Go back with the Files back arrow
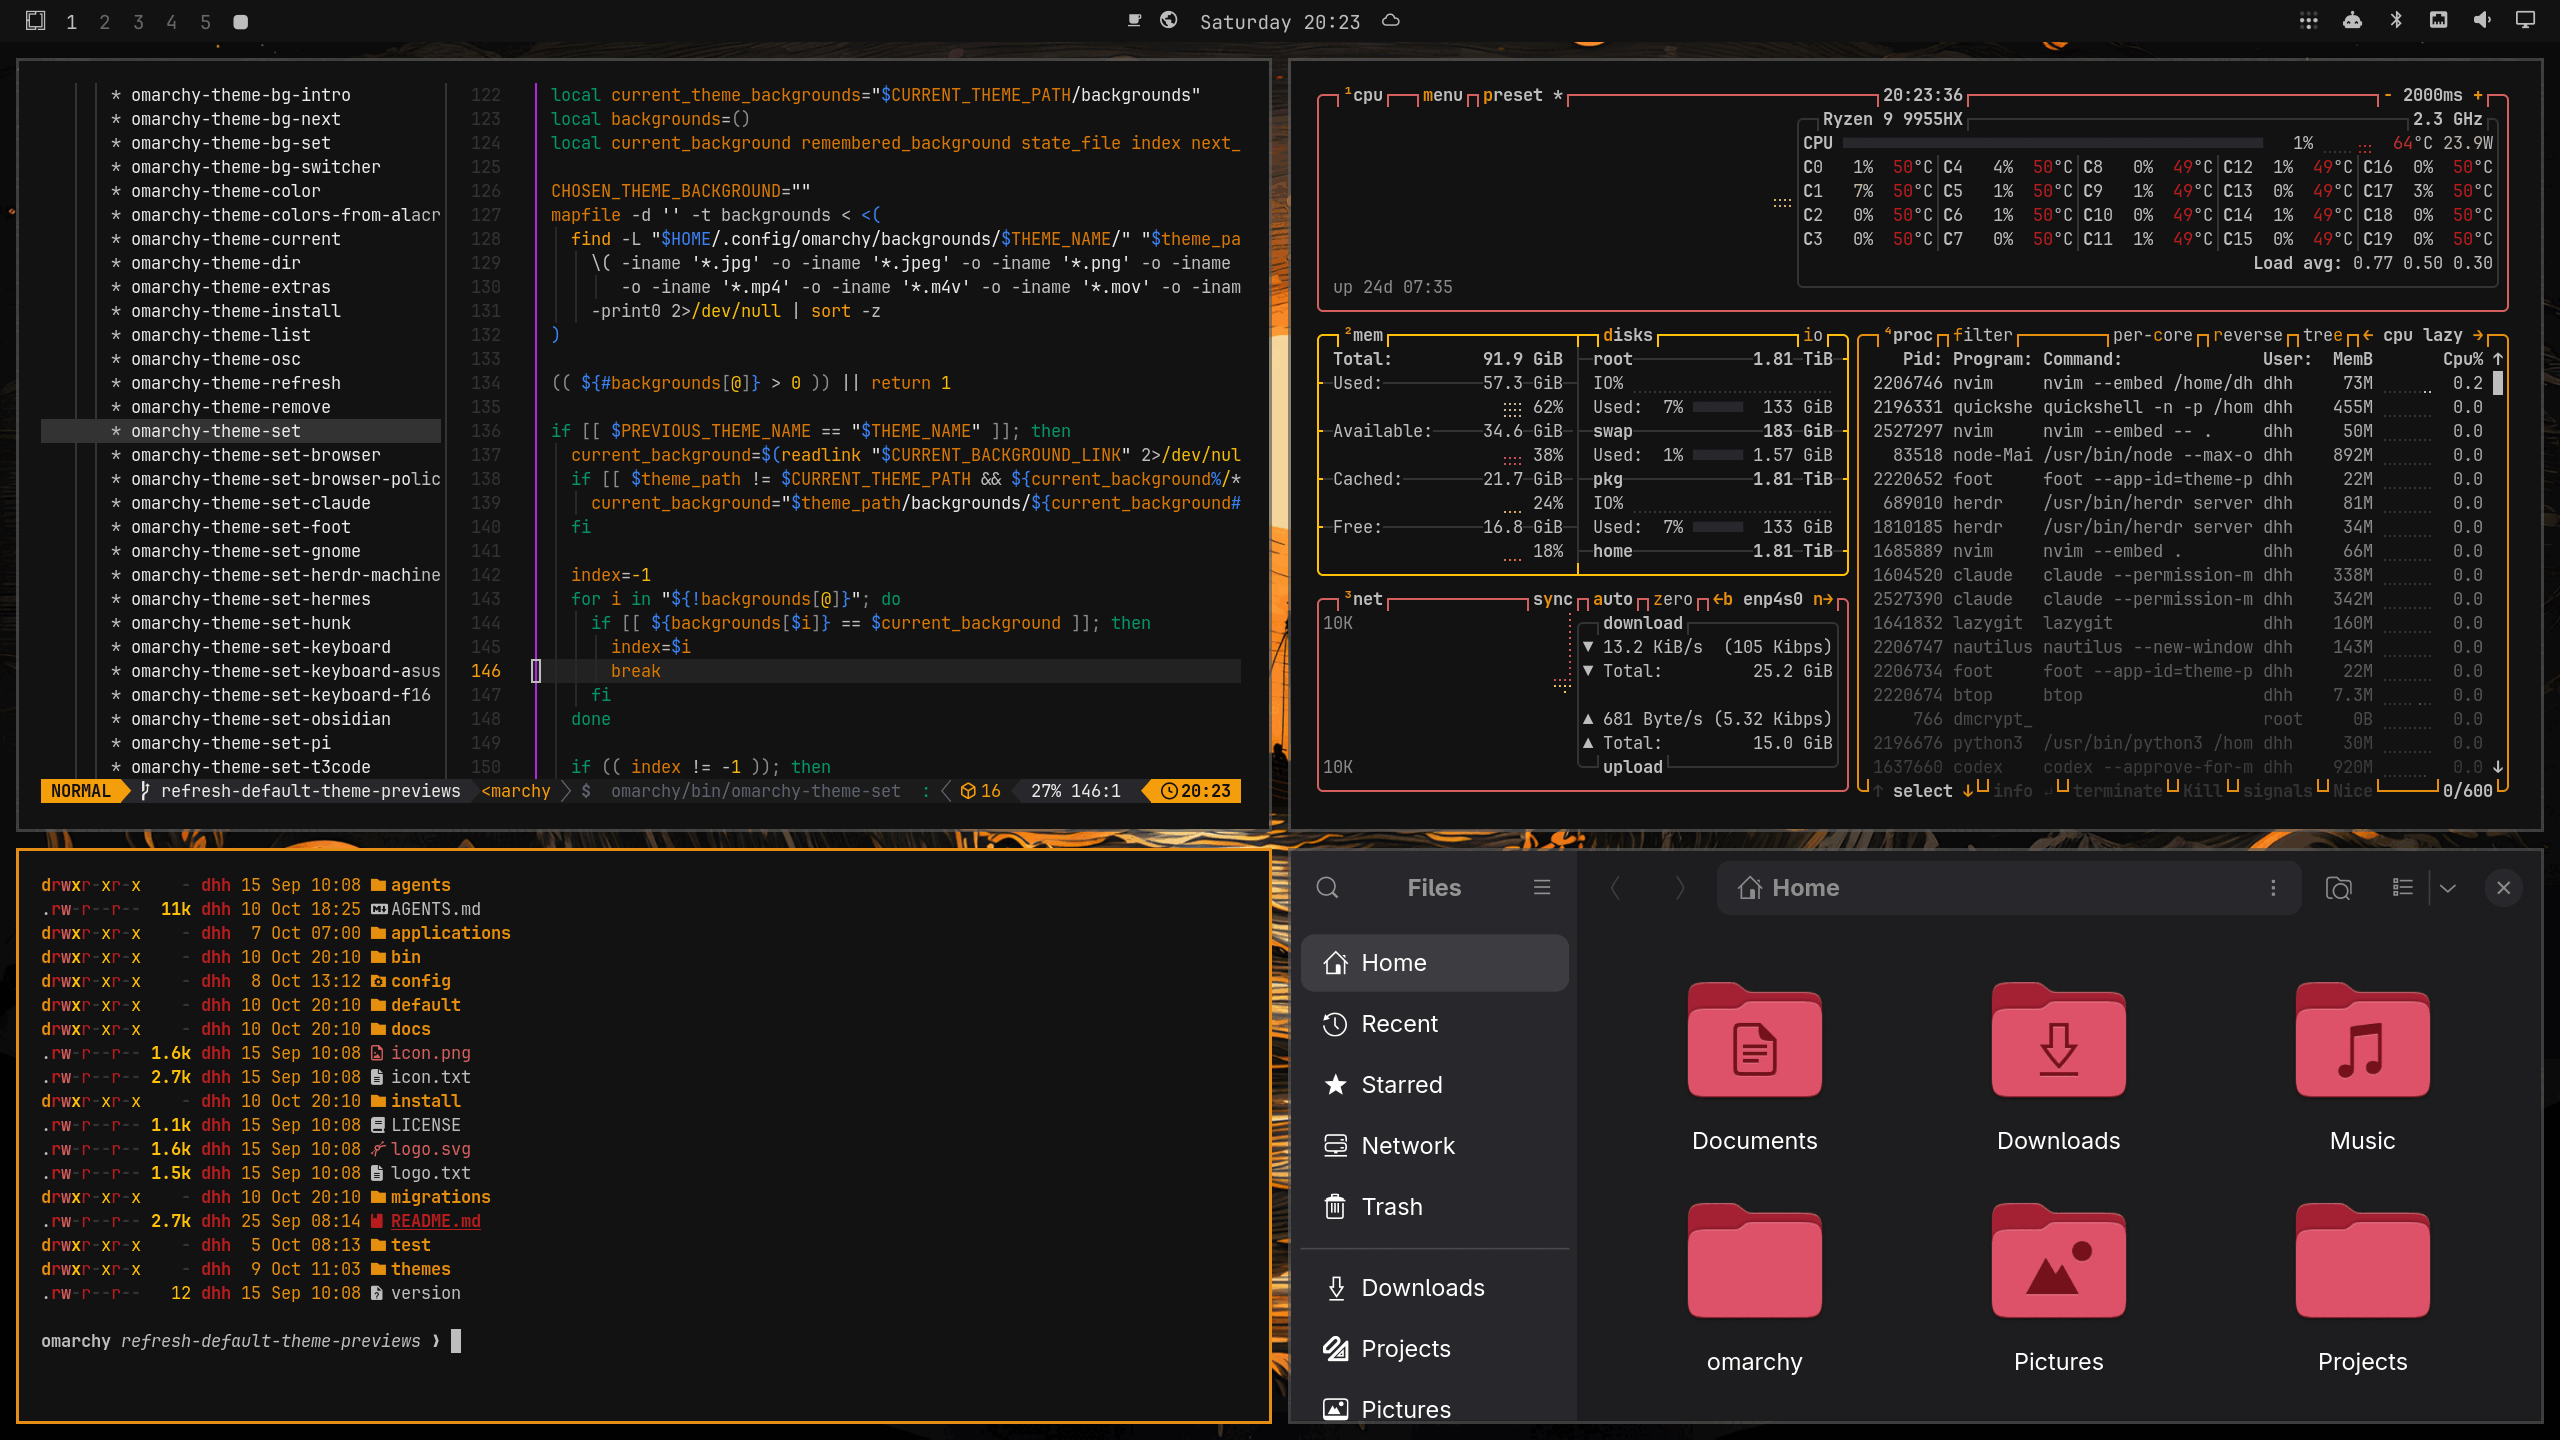 1615,887
